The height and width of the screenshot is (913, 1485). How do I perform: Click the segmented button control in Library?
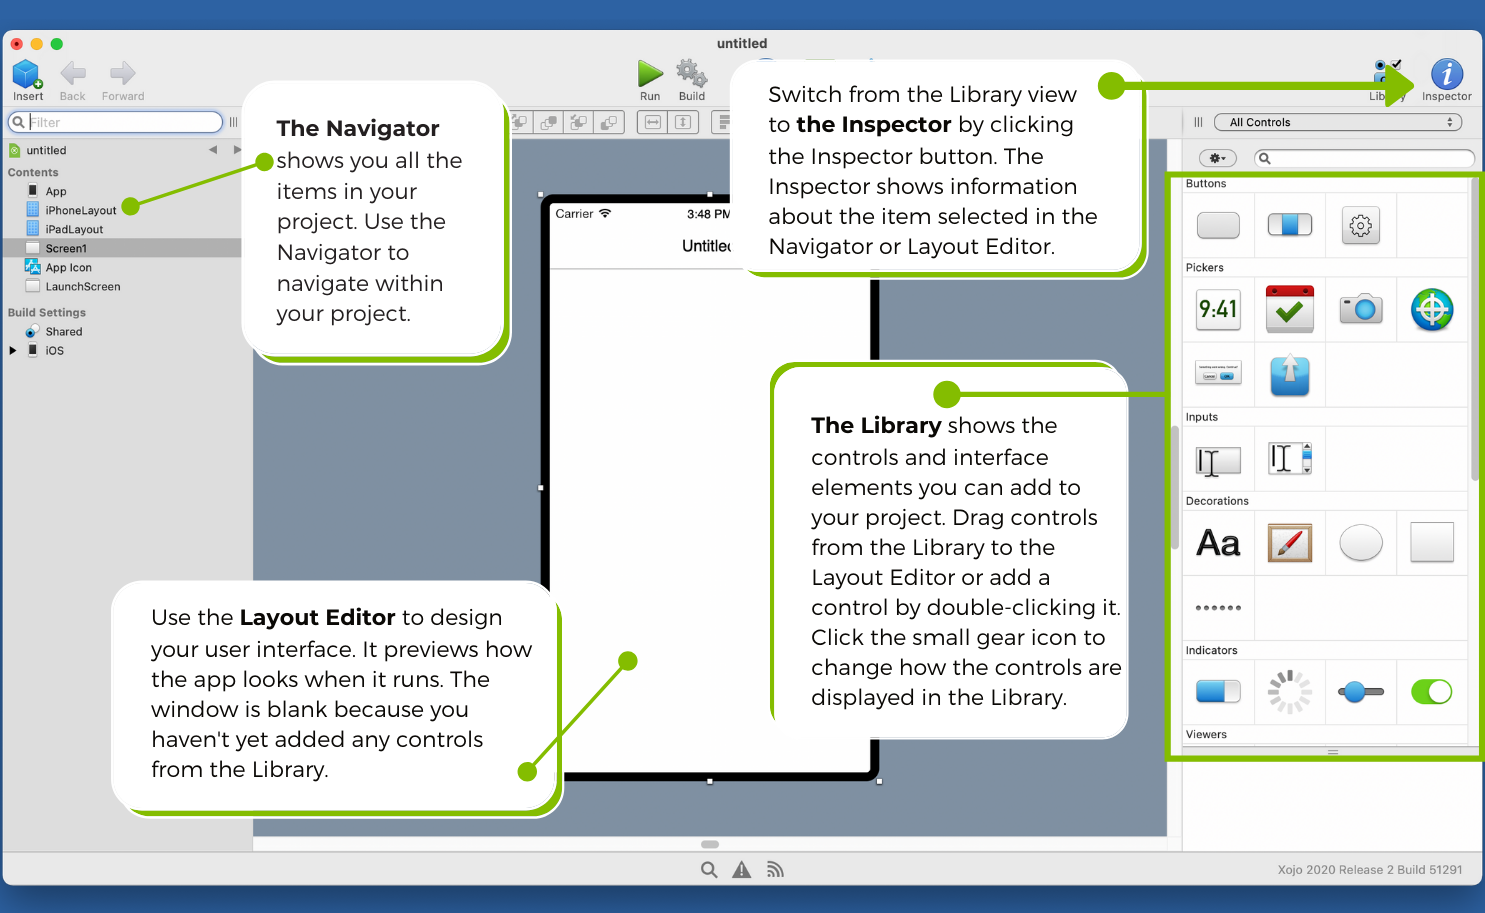coord(1289,225)
